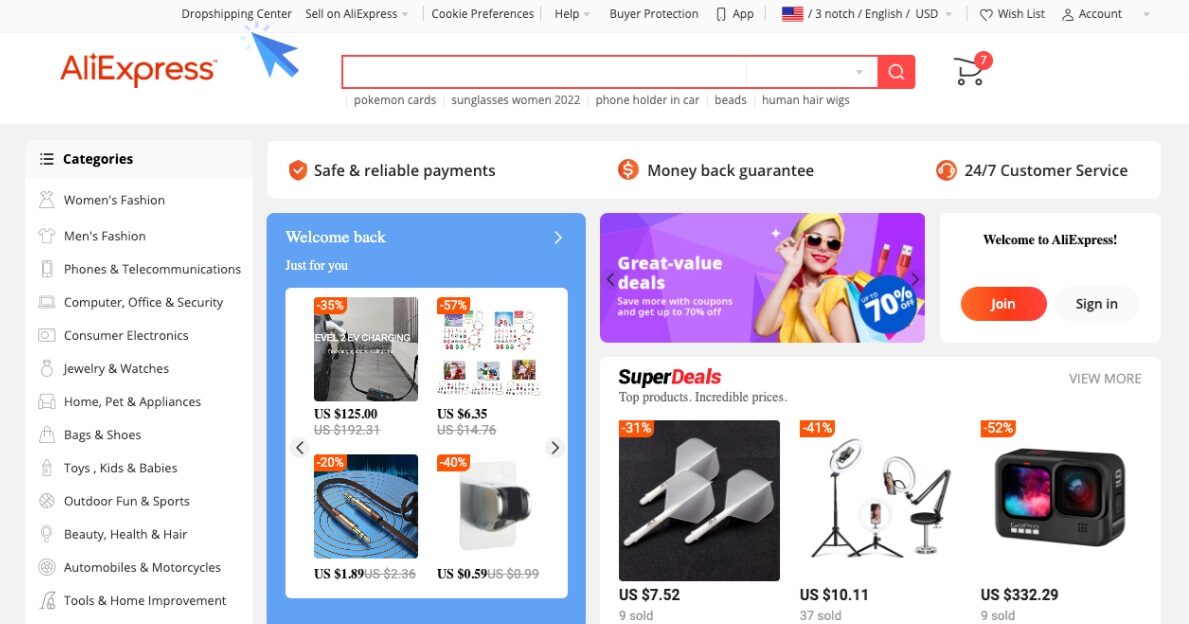The height and width of the screenshot is (624, 1189).
Task: Click inside the search input field
Action: click(544, 72)
